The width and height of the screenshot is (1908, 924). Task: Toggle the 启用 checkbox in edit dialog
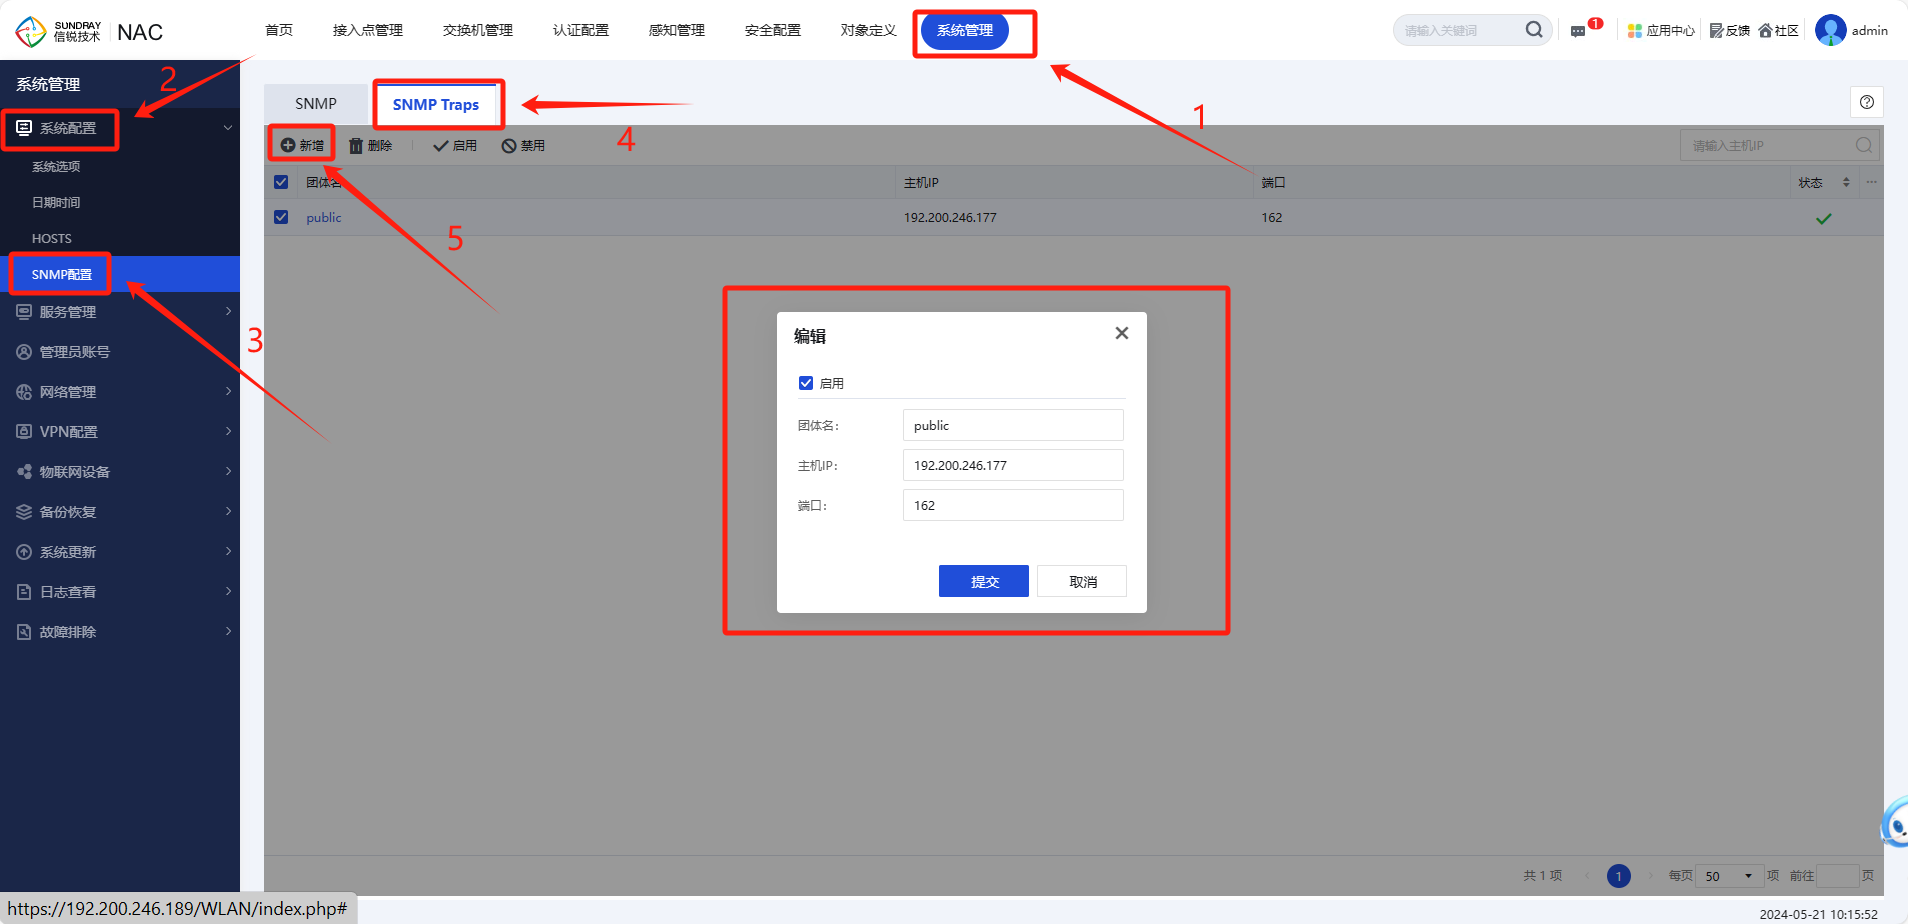806,383
